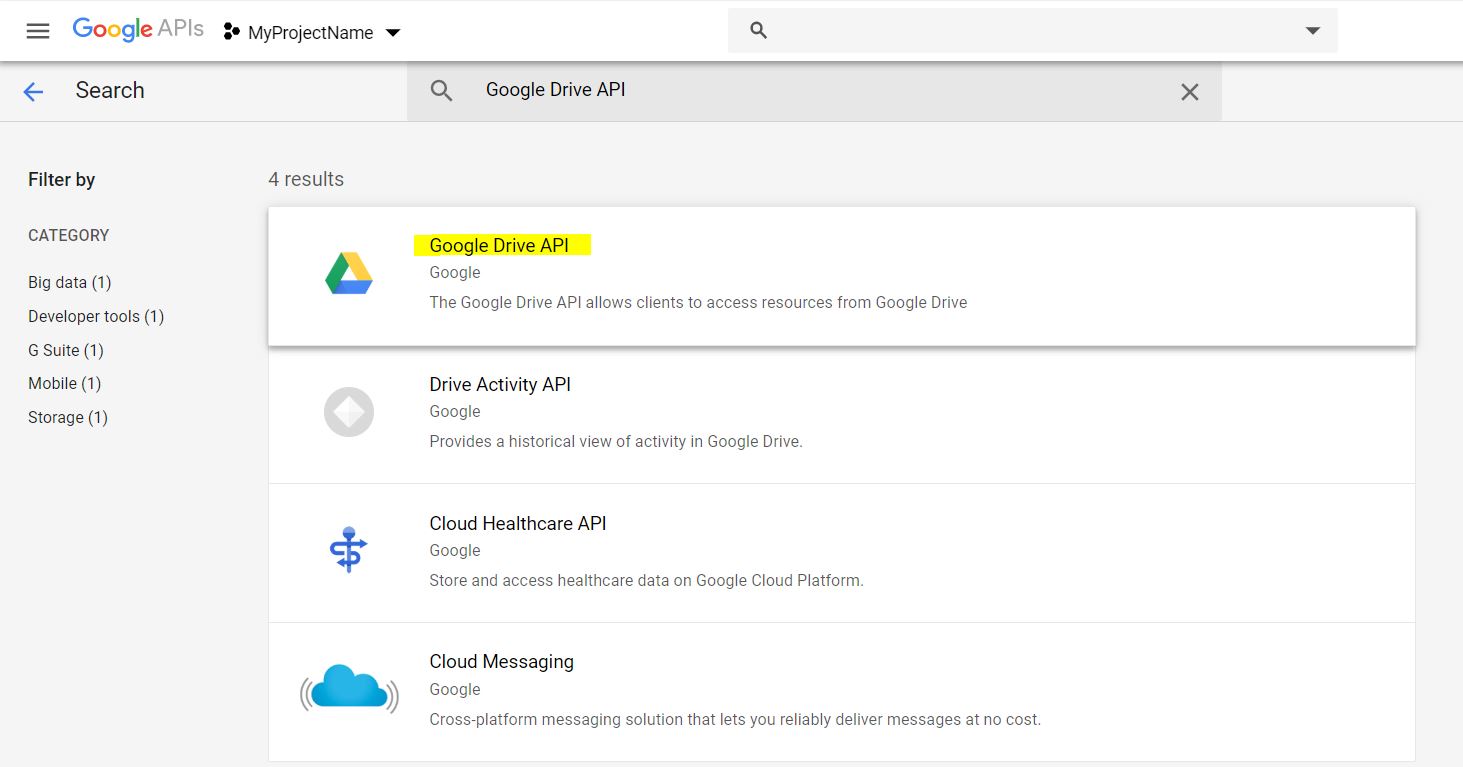This screenshot has height=767, width=1463.
Task: Expand the top search bar dropdown arrow
Action: (x=1313, y=31)
